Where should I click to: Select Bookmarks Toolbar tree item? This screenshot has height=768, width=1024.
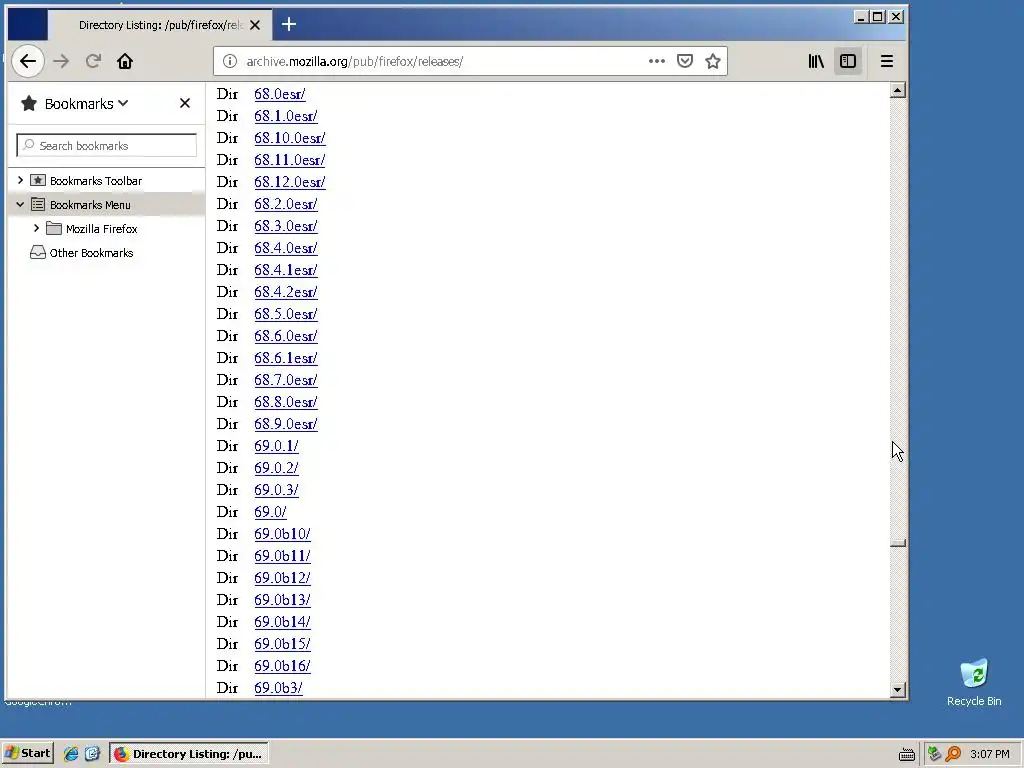(x=95, y=181)
